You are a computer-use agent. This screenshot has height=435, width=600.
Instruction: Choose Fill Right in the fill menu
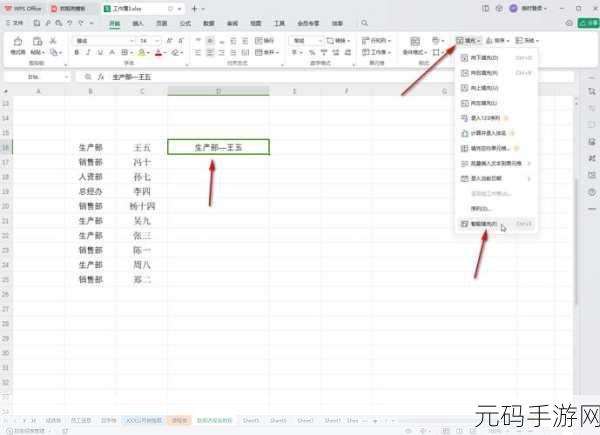tap(496, 73)
